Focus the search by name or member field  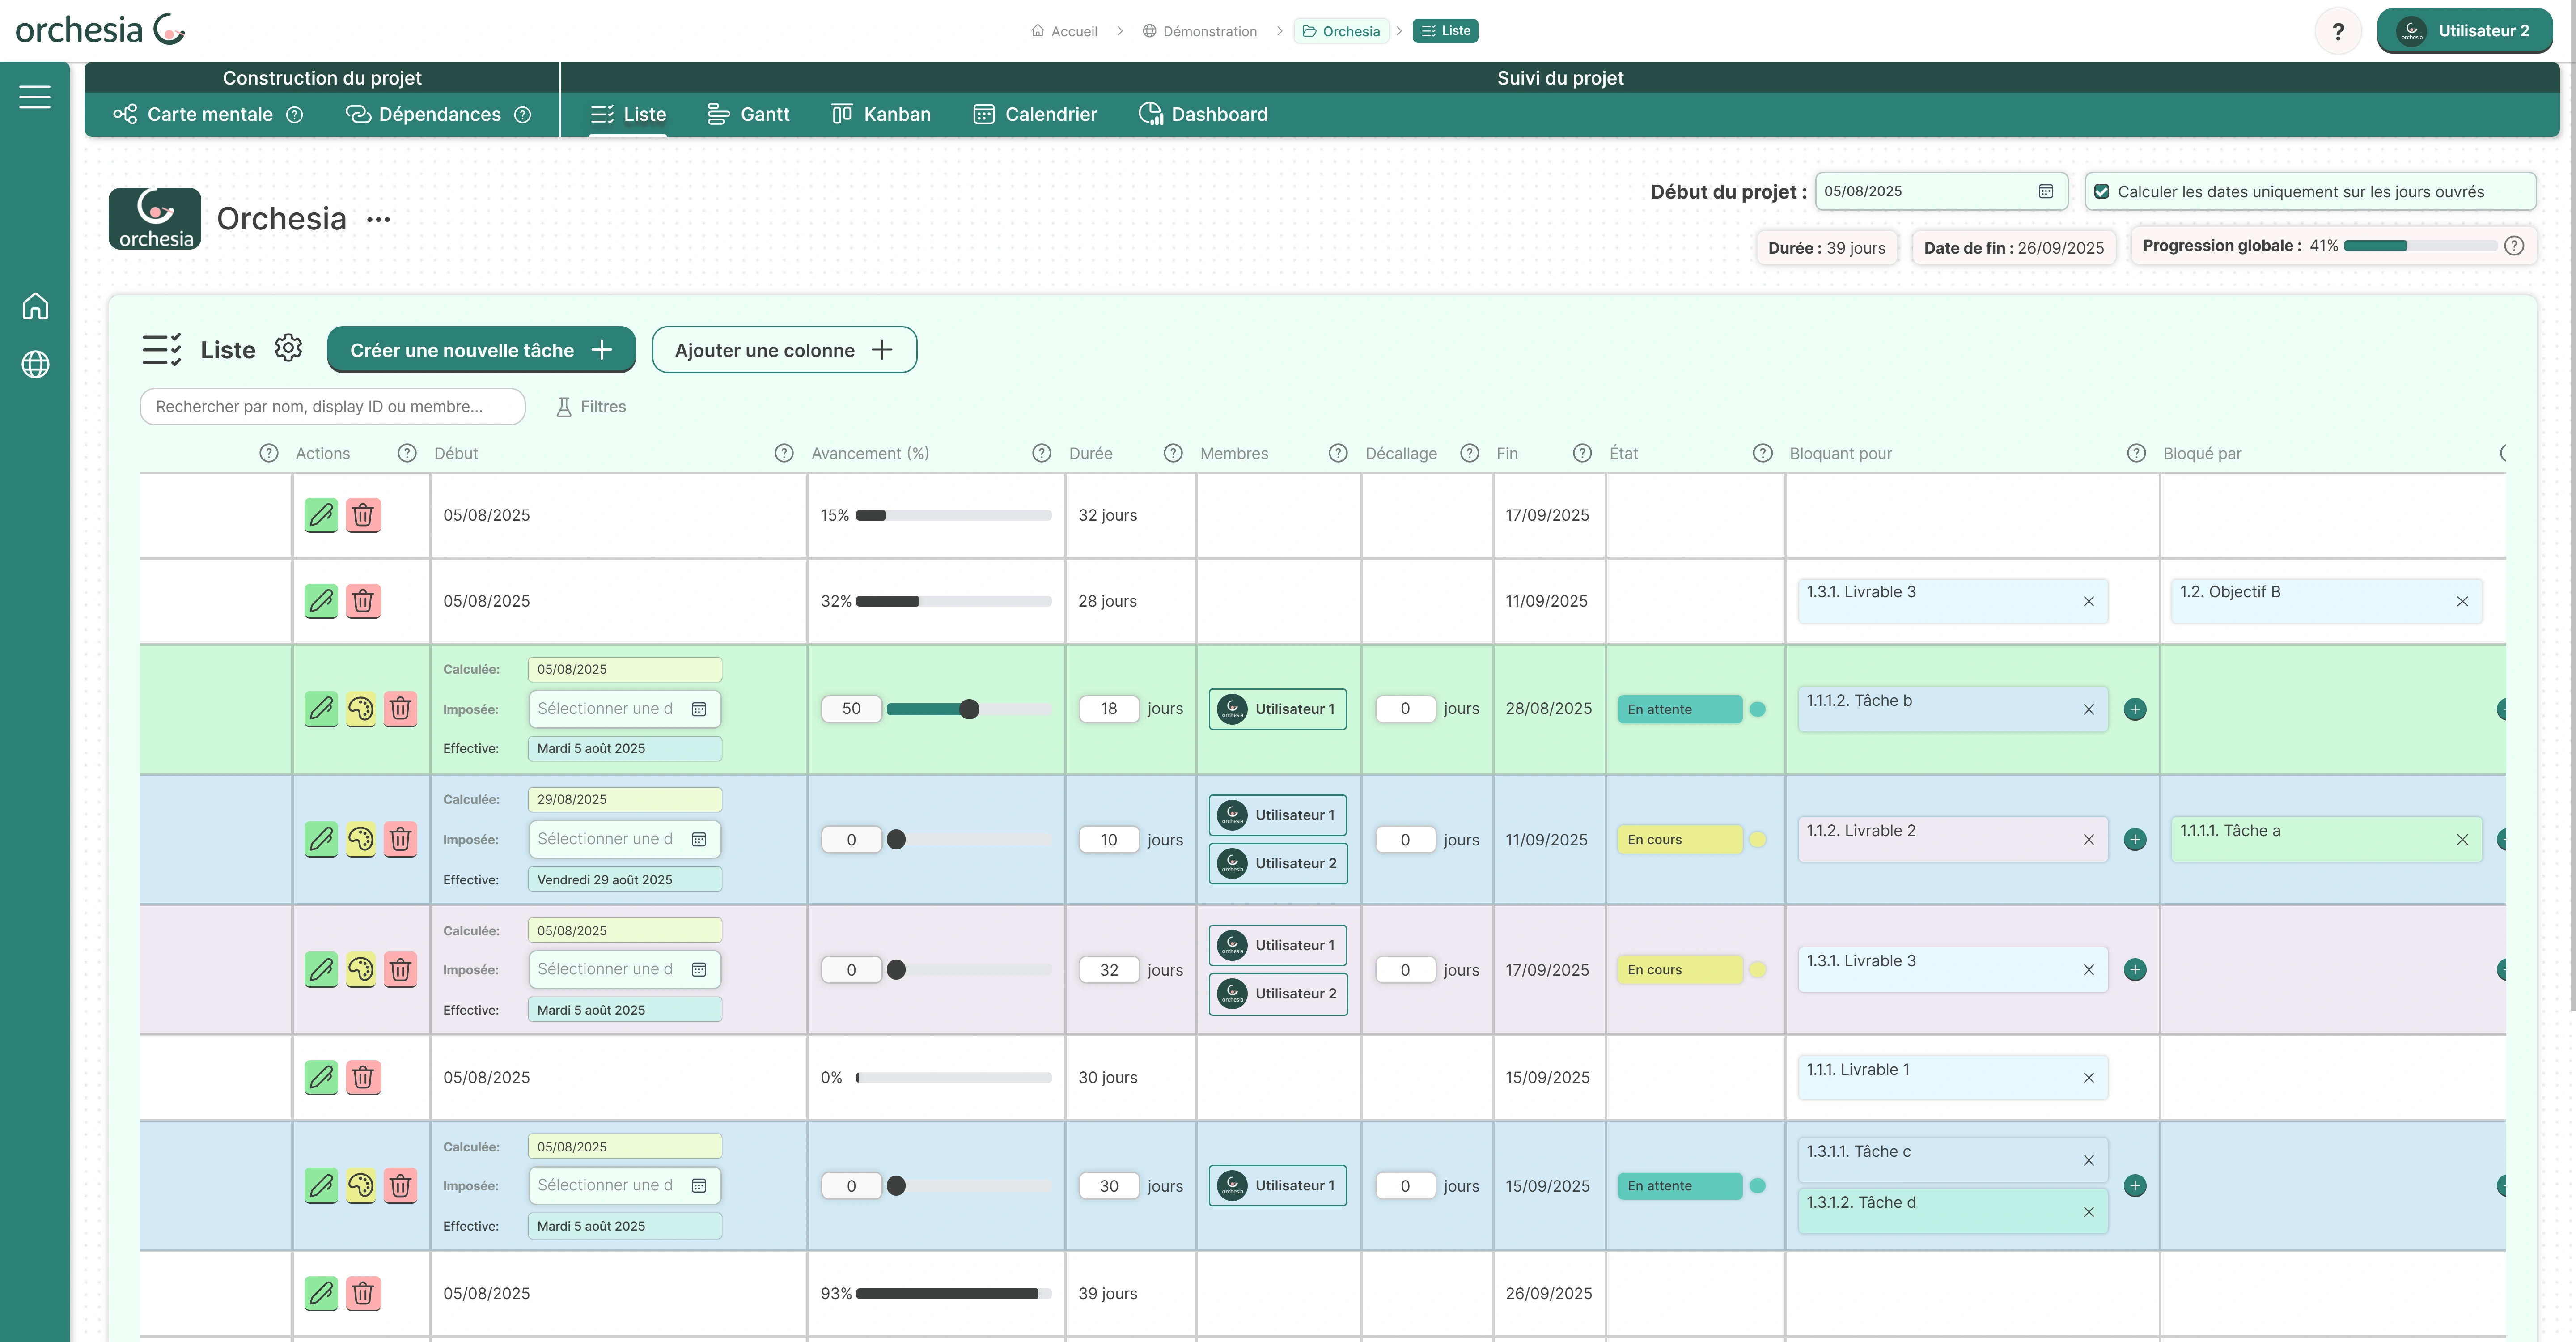point(332,406)
